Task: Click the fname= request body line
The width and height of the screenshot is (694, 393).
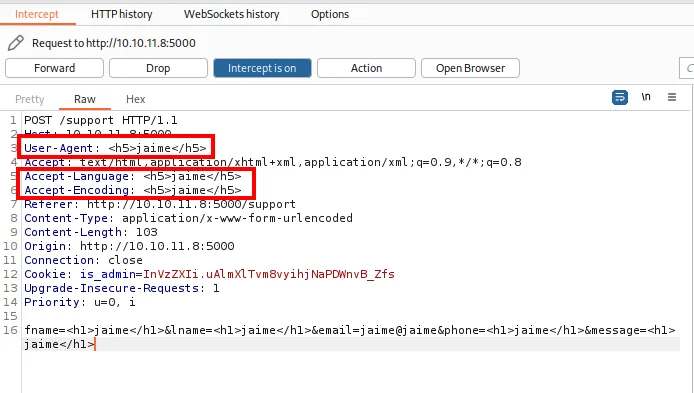Action: 350,337
